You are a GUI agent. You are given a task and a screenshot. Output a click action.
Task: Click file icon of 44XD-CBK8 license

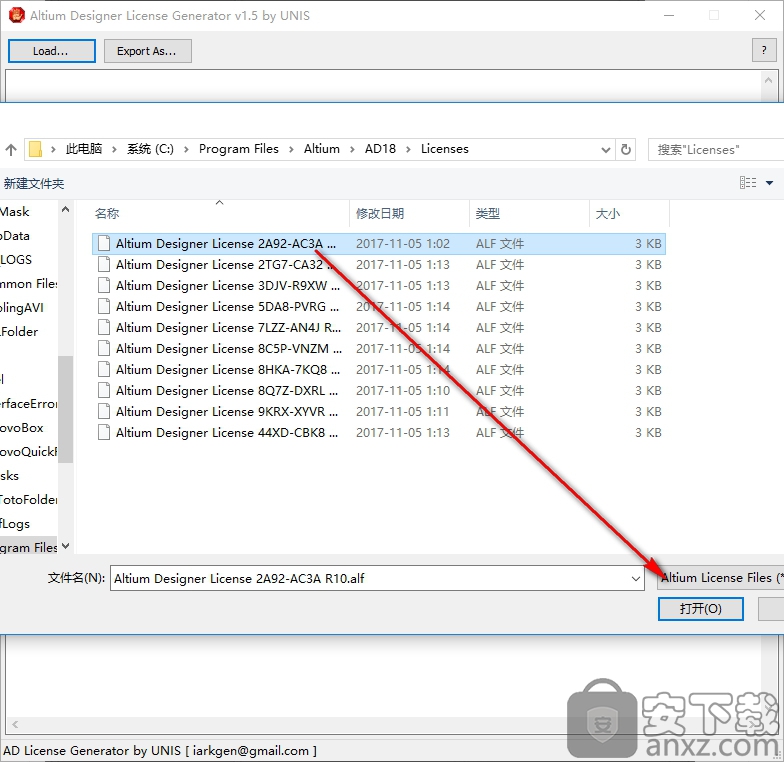pyautogui.click(x=104, y=432)
